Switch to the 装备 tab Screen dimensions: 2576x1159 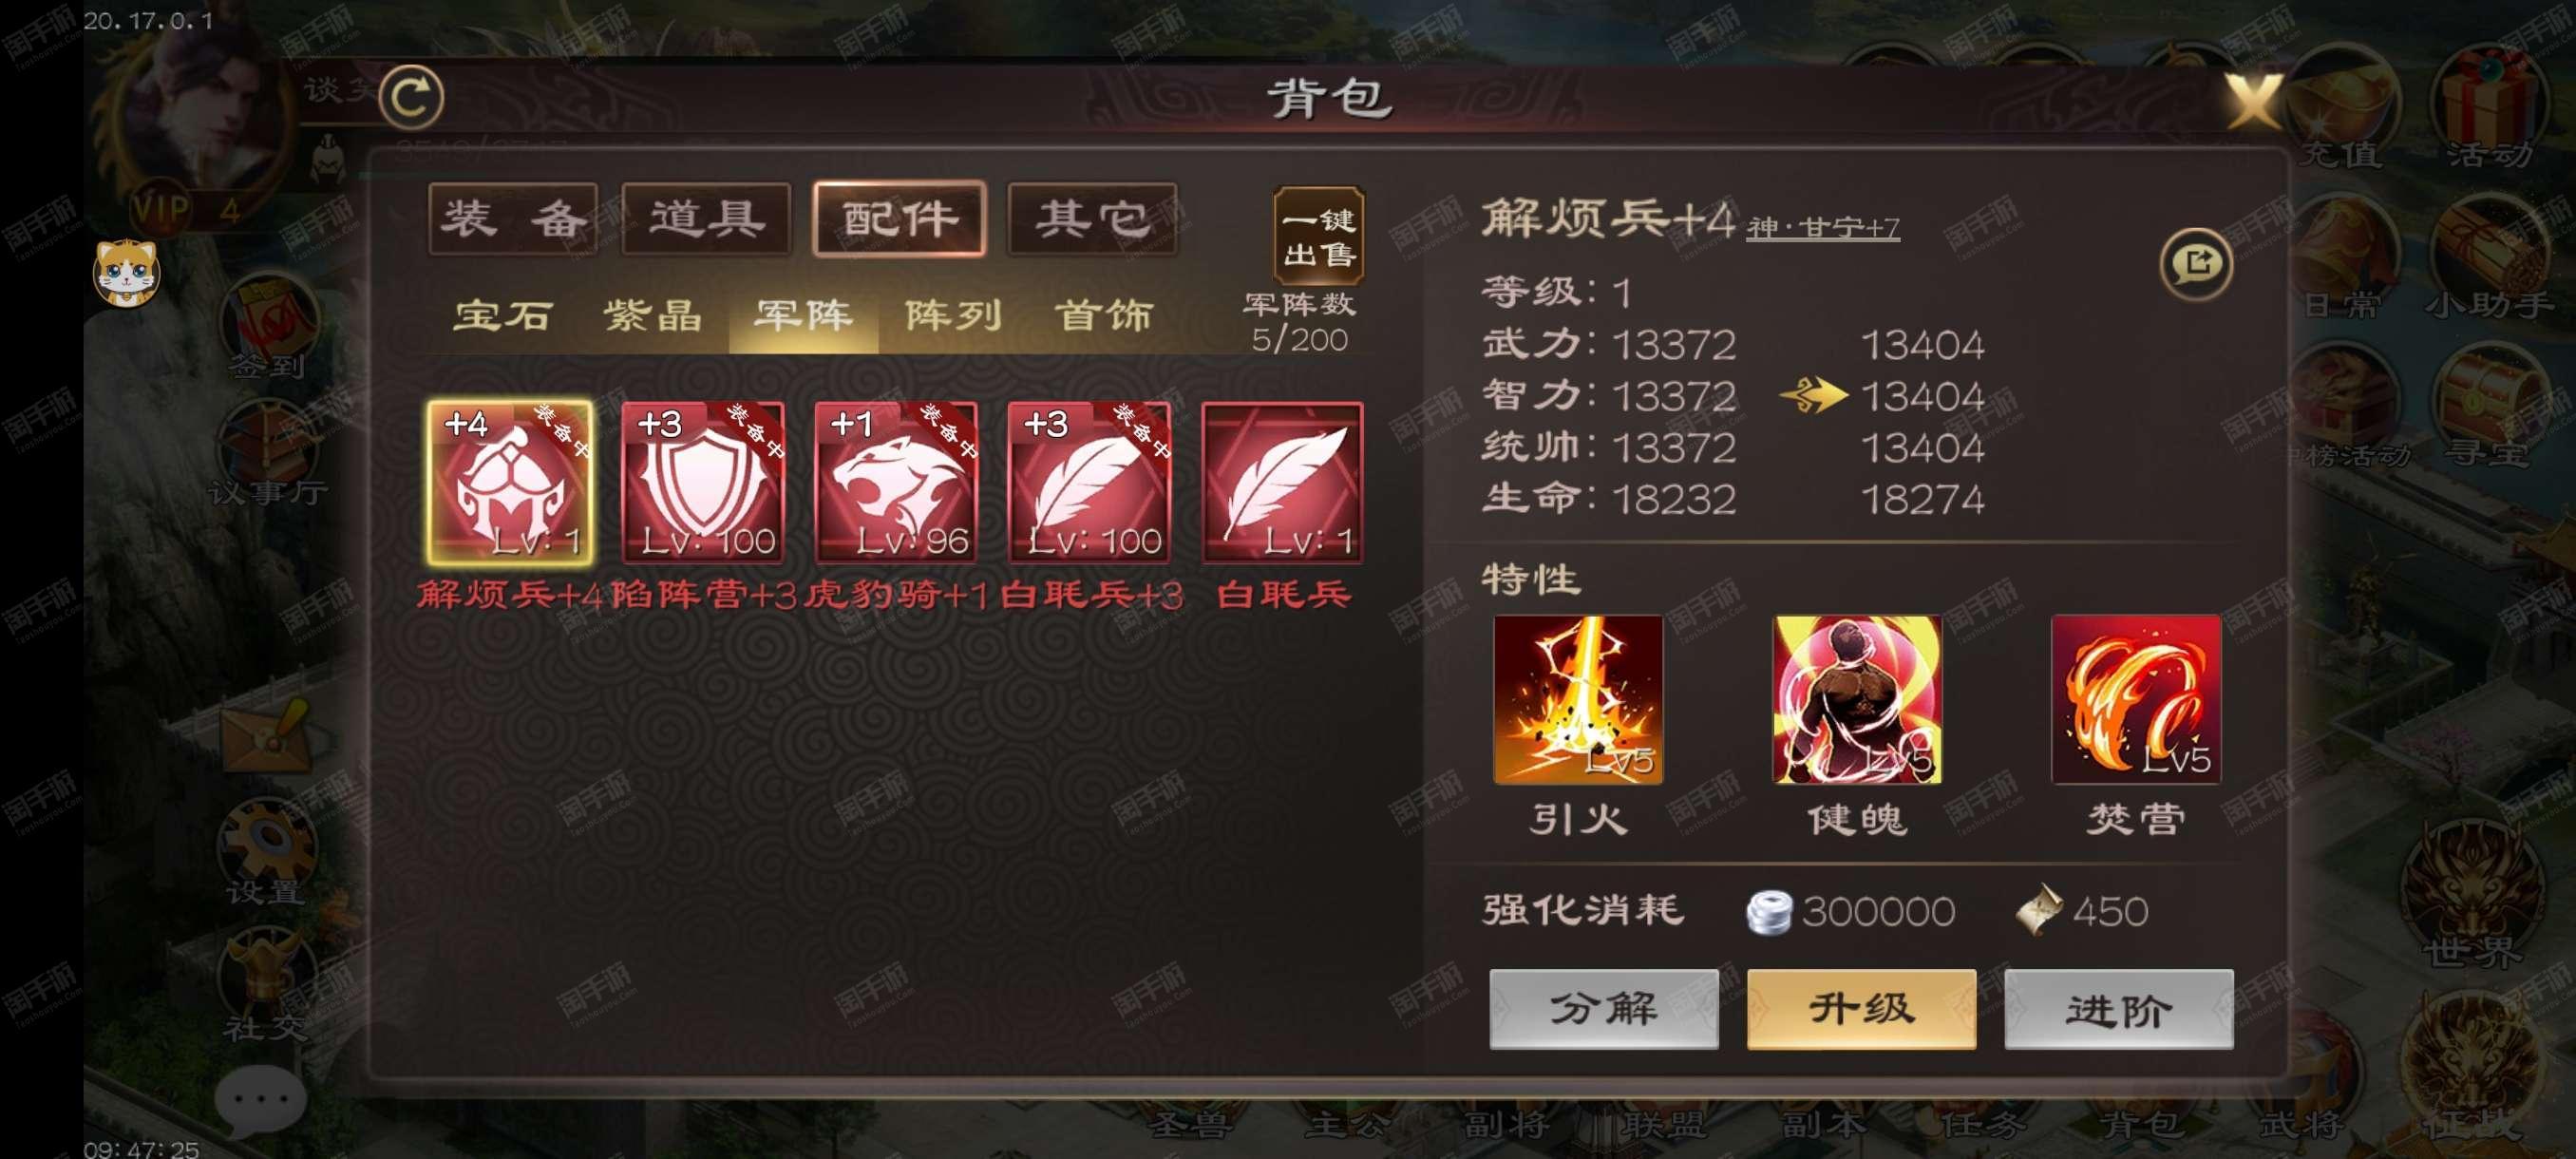(513, 219)
